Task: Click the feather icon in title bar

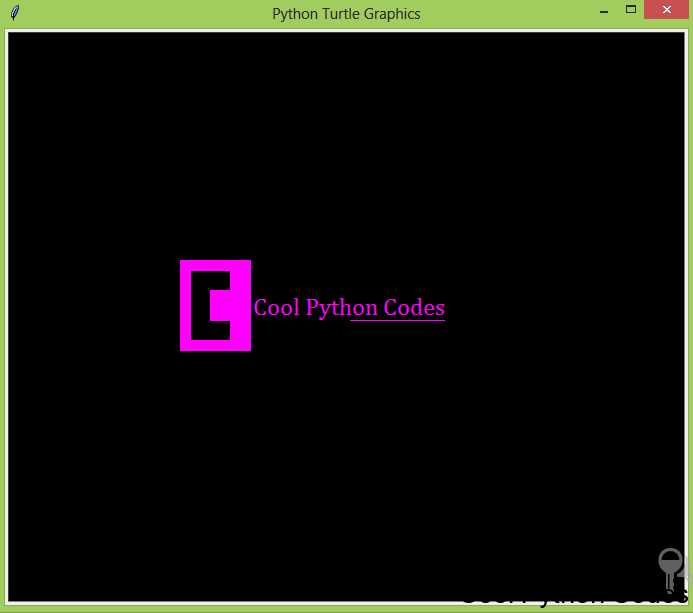Action: [15, 12]
